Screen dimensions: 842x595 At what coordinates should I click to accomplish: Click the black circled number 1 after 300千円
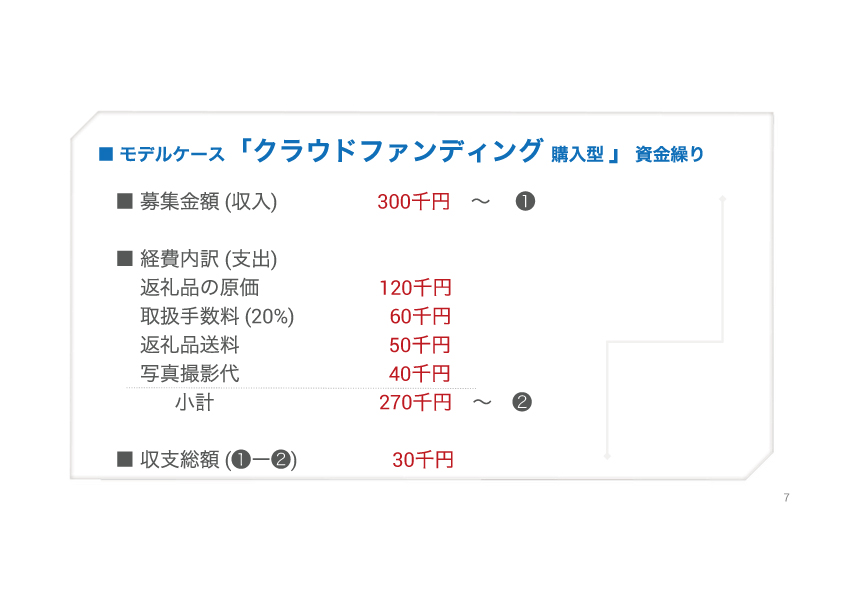(525, 201)
